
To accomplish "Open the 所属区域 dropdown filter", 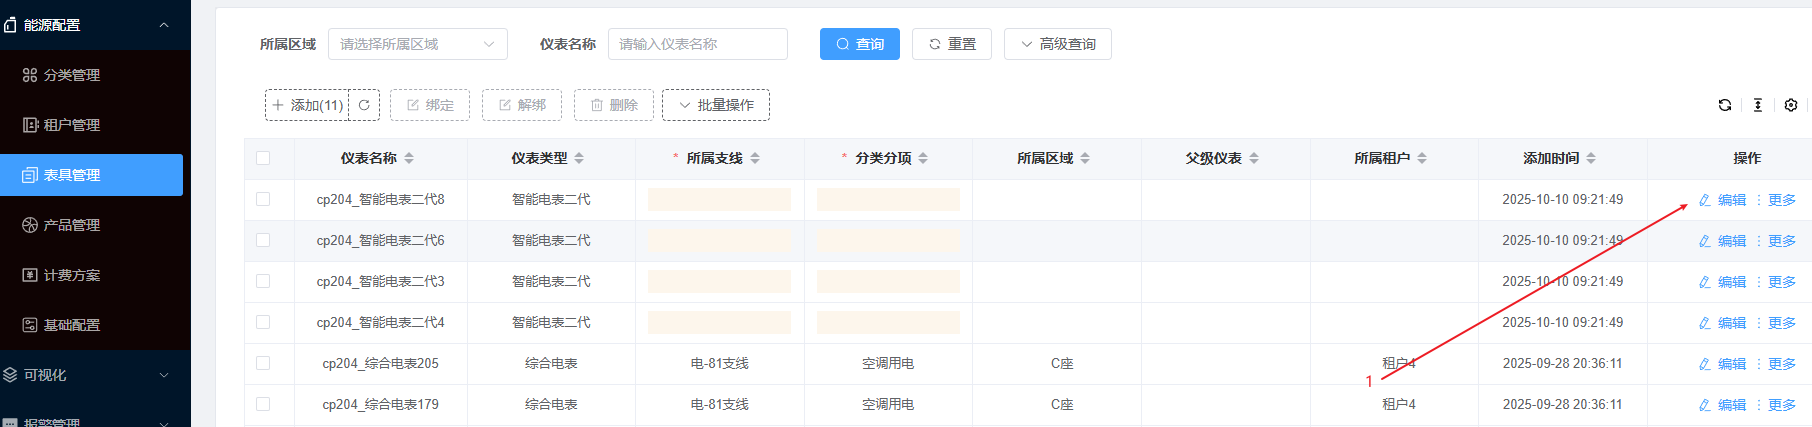I will [418, 44].
